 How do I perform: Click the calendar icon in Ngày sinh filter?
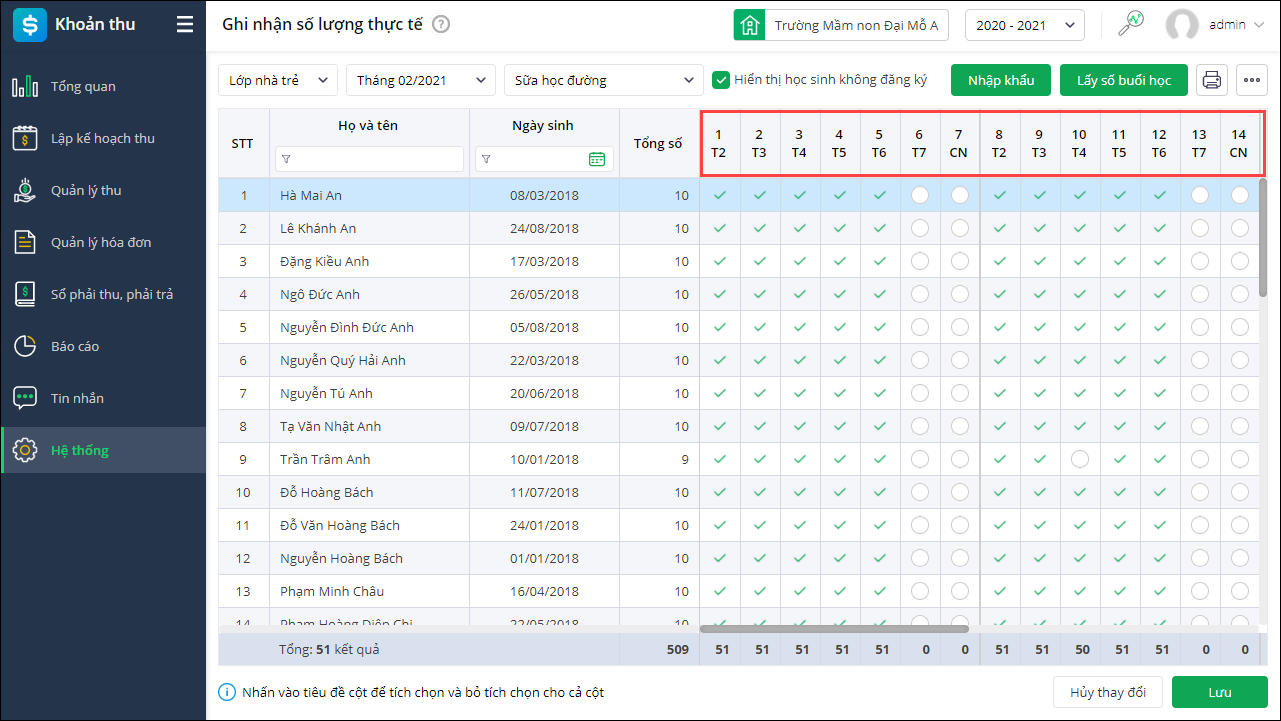click(597, 159)
